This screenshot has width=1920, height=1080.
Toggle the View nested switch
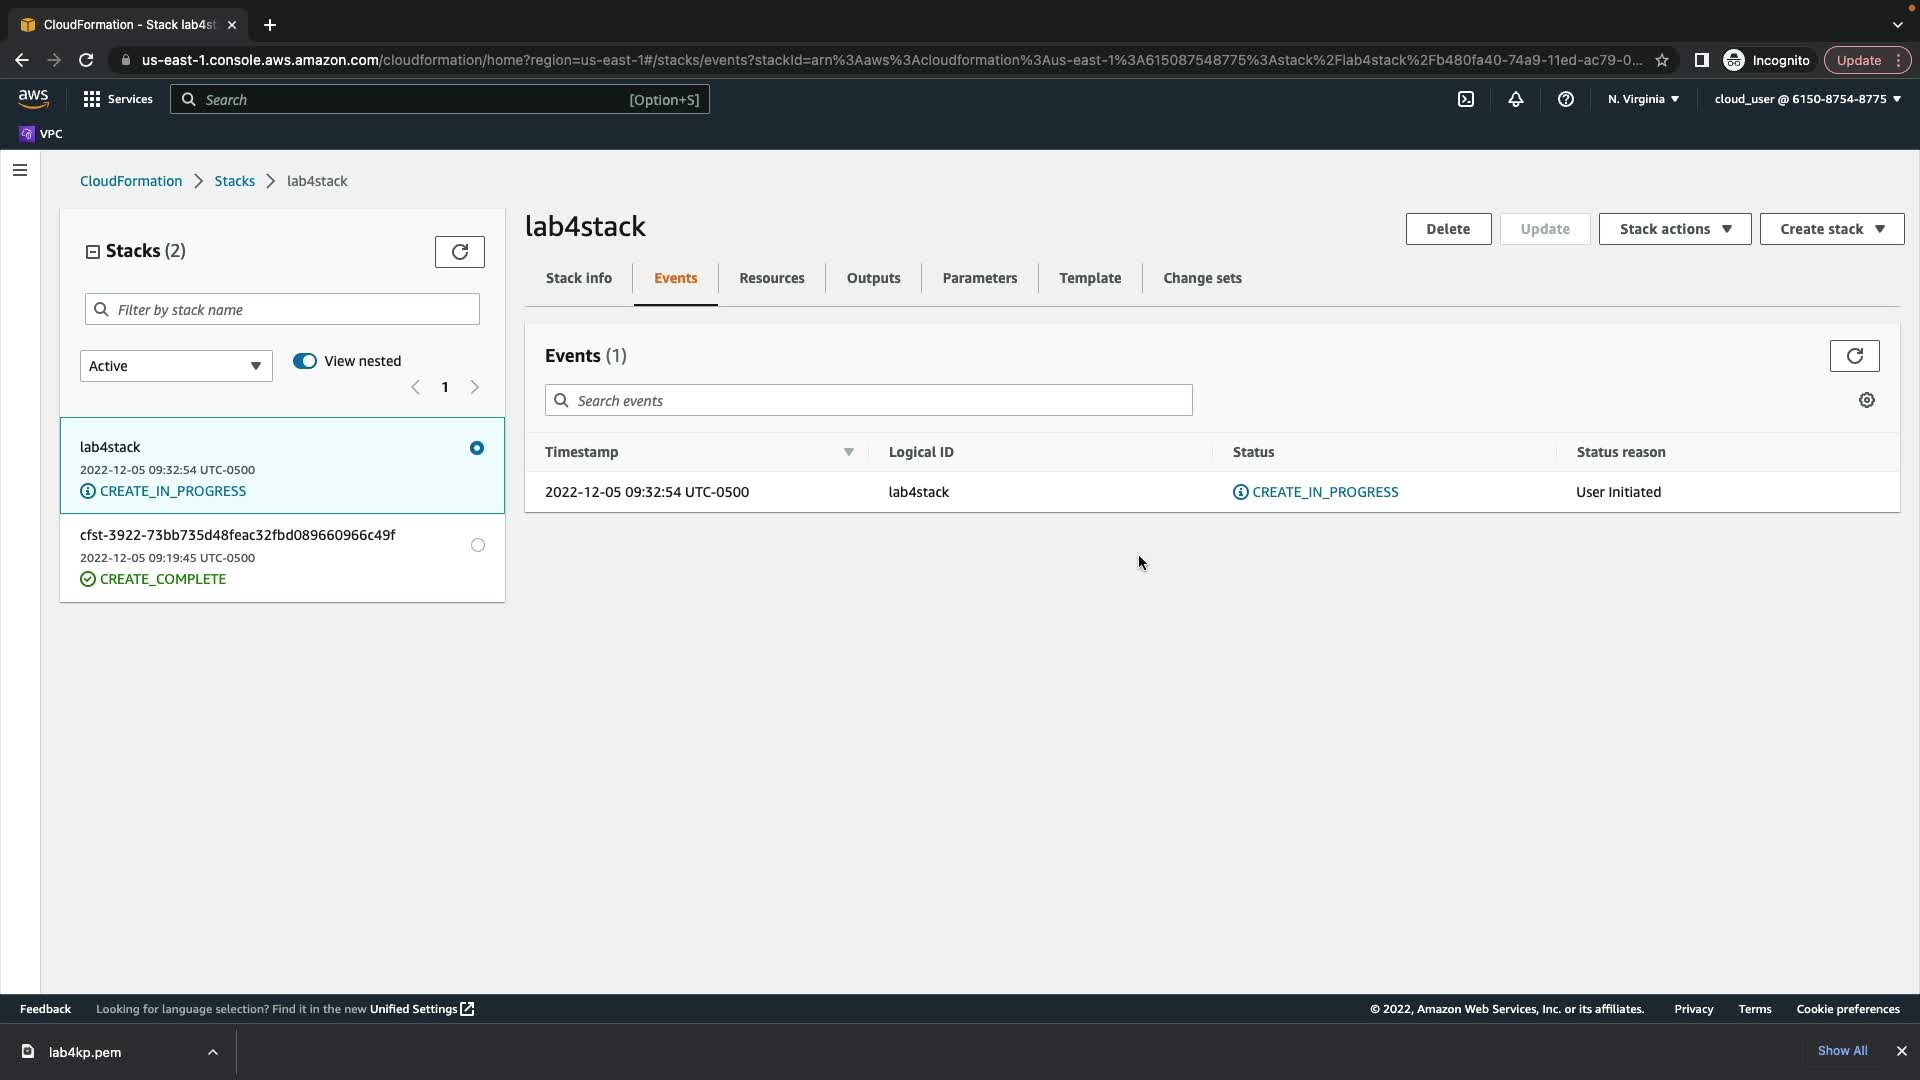305,361
